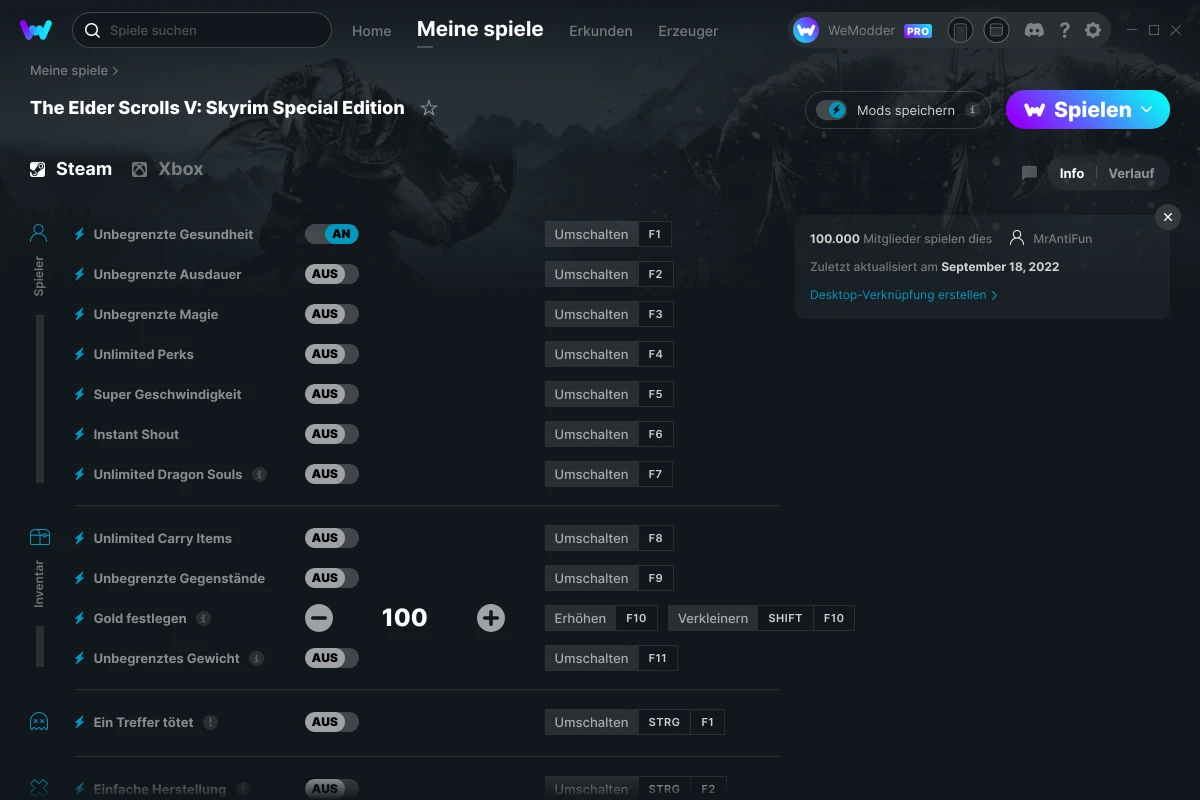Click Umschalten for Unlimited Perks

592,354
